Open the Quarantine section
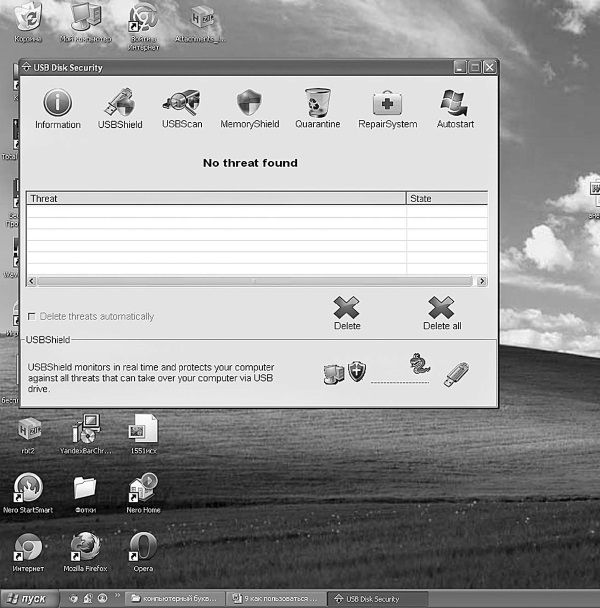Screen dimensions: 600x608 [x=317, y=108]
